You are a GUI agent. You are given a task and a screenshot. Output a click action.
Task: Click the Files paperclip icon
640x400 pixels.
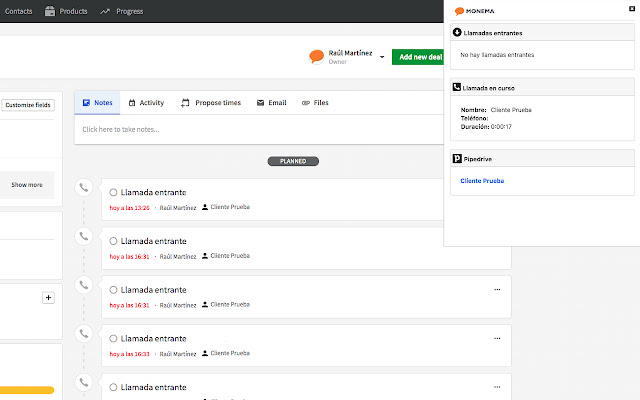[x=306, y=103]
